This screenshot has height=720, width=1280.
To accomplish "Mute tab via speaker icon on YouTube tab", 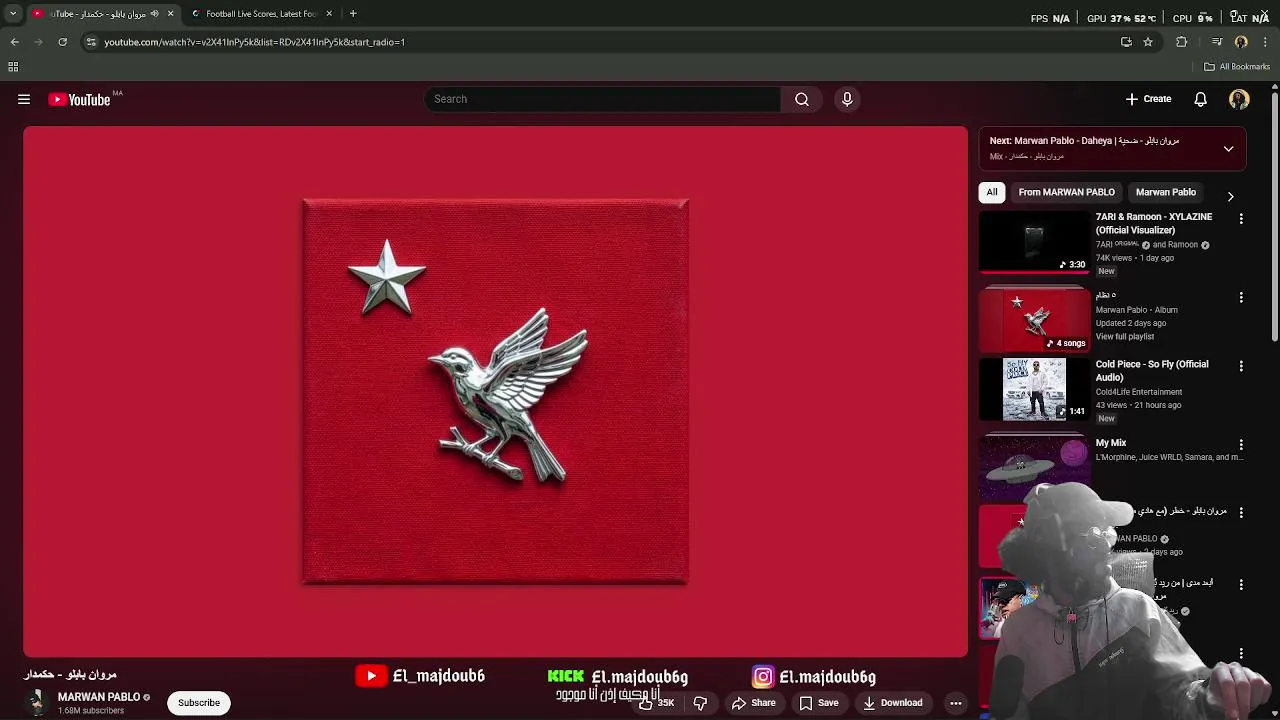I will pos(154,14).
